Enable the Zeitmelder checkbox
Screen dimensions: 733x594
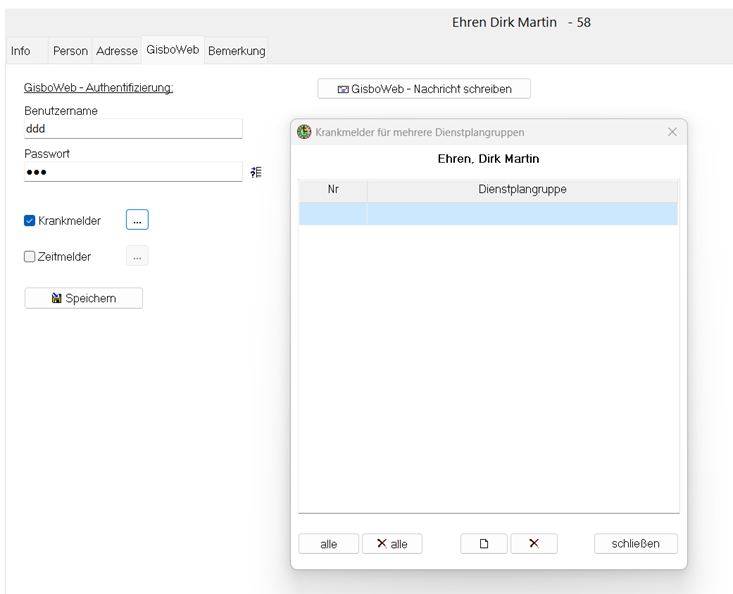click(30, 256)
